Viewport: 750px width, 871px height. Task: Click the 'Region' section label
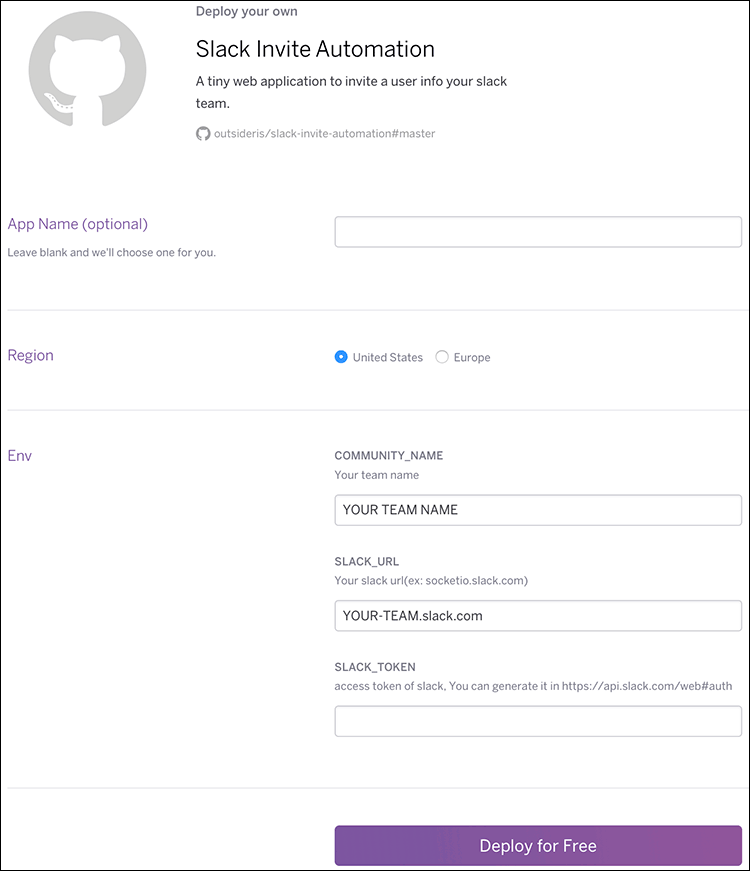tap(31, 355)
